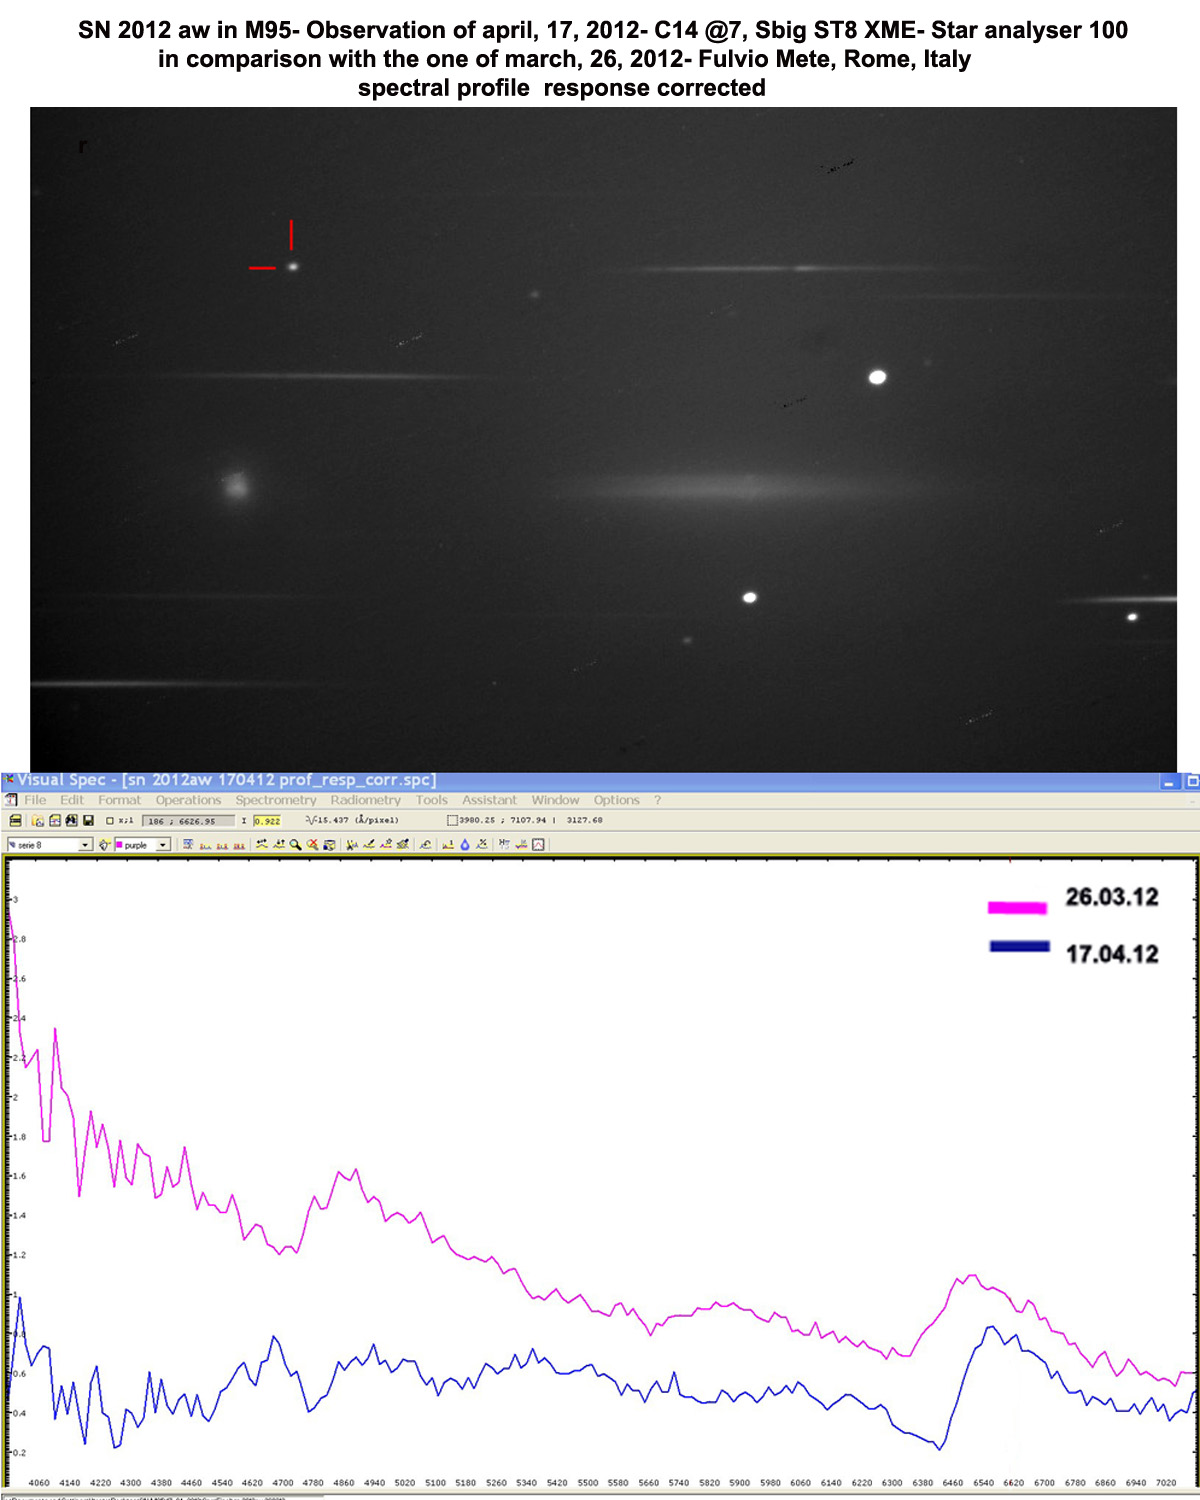The width and height of the screenshot is (1200, 1500).
Task: Click the 6540 wavelength axis label
Action: point(984,1482)
